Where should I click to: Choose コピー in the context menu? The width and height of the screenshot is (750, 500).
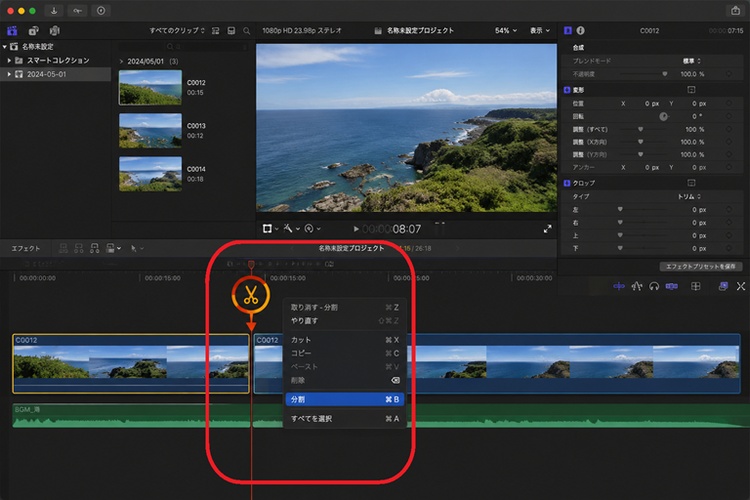tap(344, 353)
